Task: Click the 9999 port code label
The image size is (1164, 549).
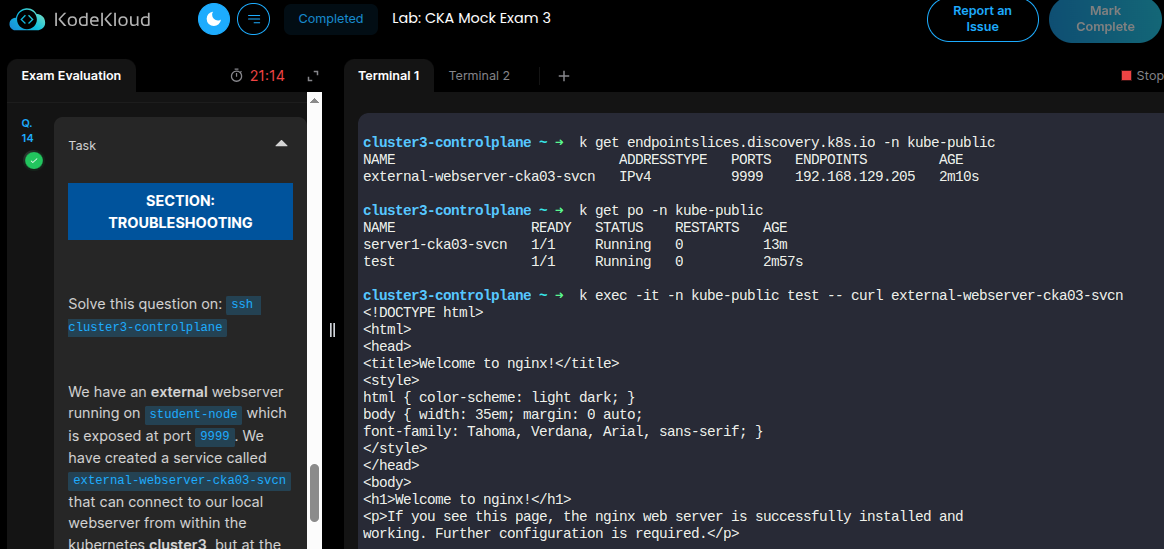Action: coord(215,436)
